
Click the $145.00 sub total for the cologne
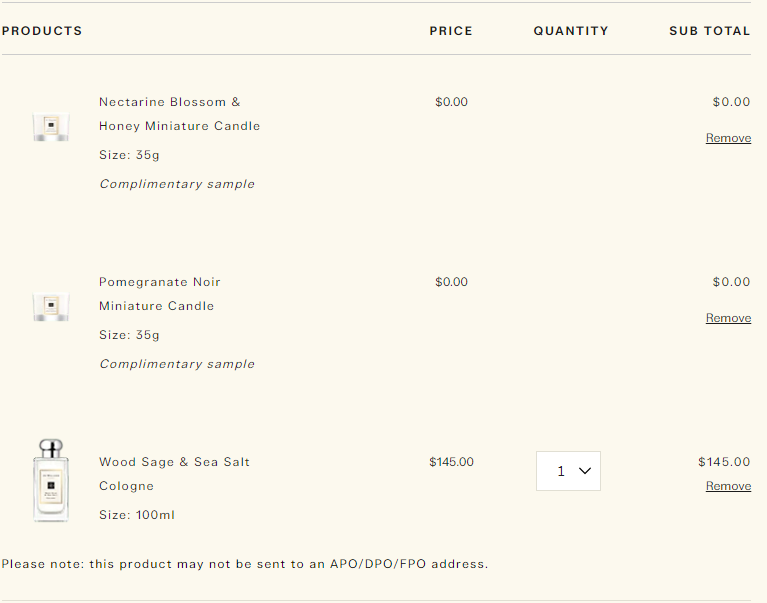(x=724, y=462)
